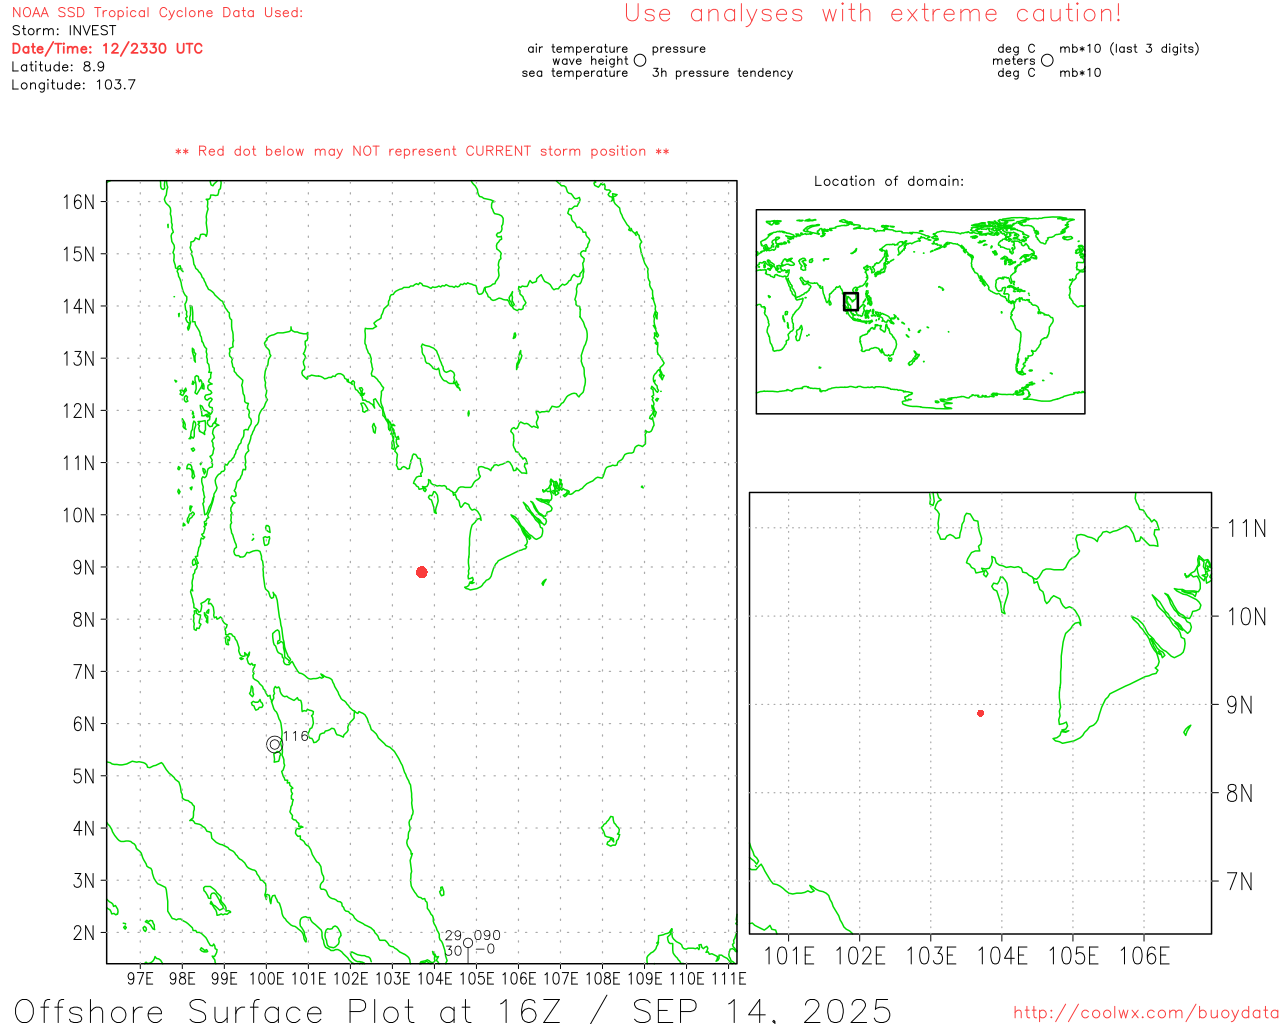Click the '100E' longitude label on main map
The image size is (1280, 1024).
tap(267, 978)
